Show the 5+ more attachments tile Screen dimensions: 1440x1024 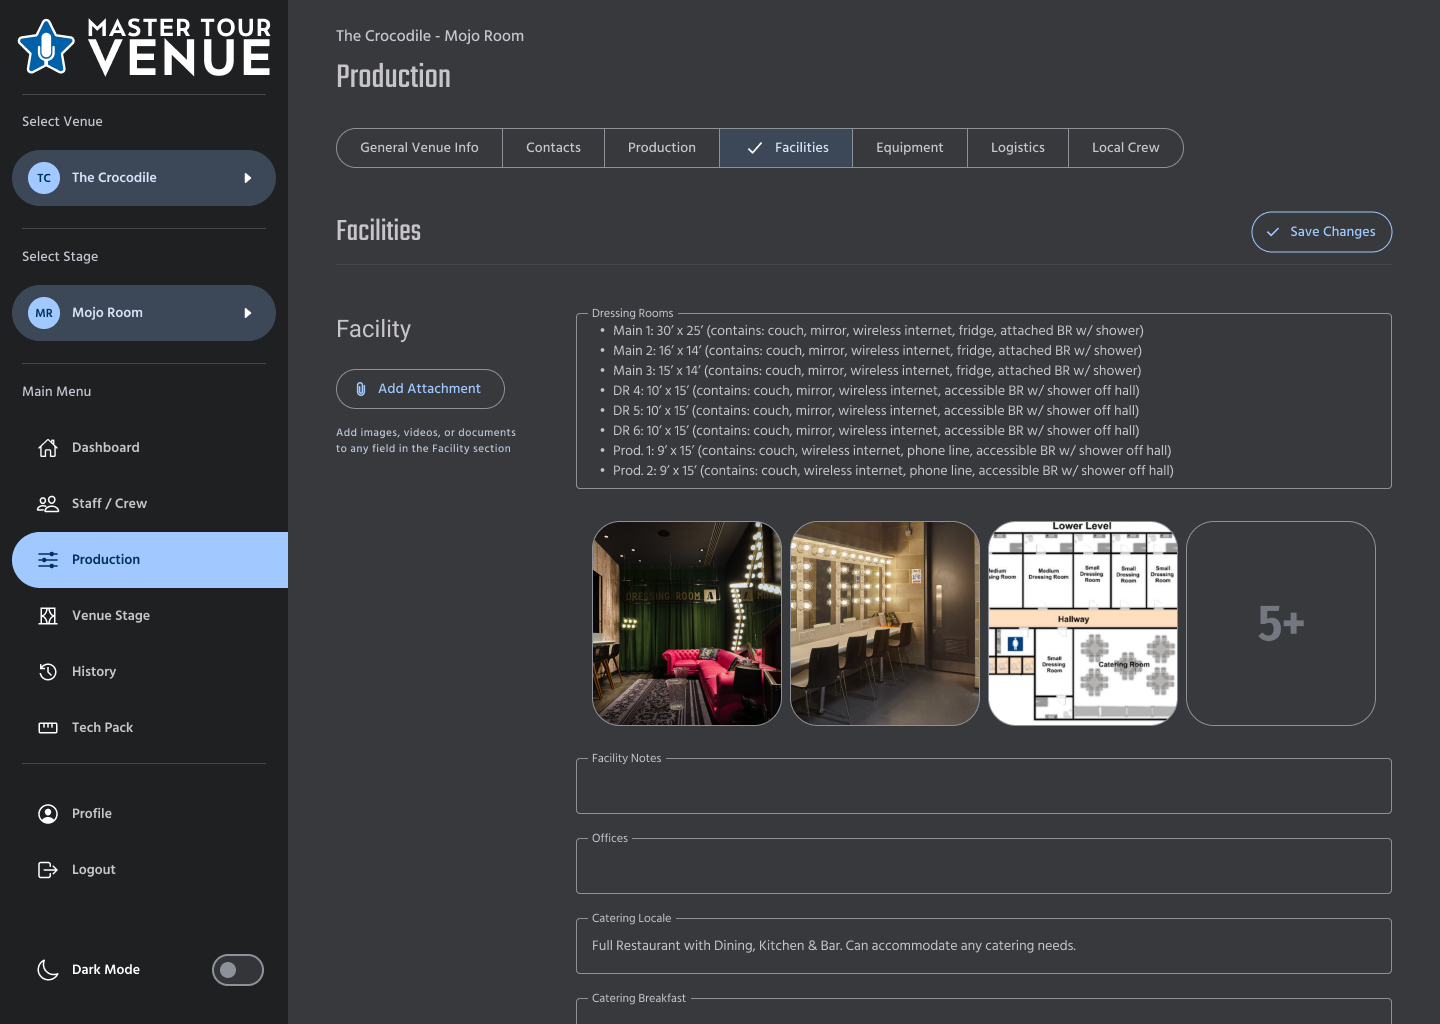[1281, 624]
